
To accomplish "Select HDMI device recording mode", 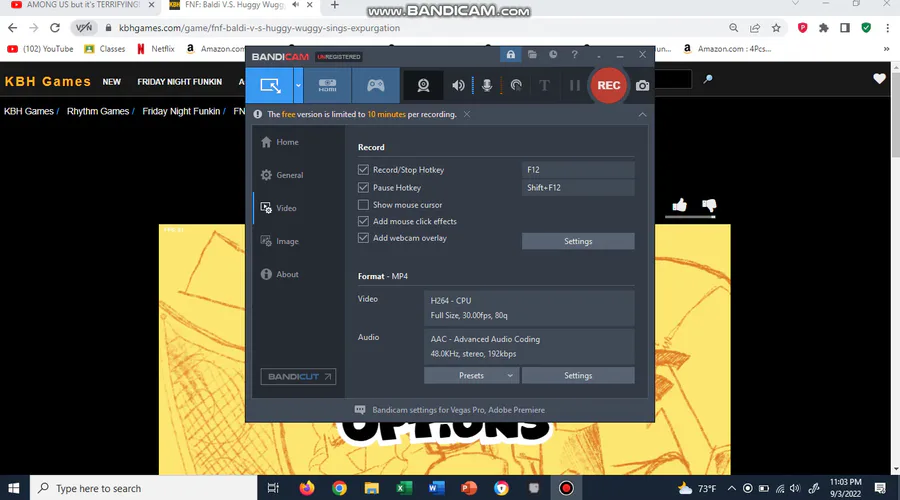I will (327, 86).
